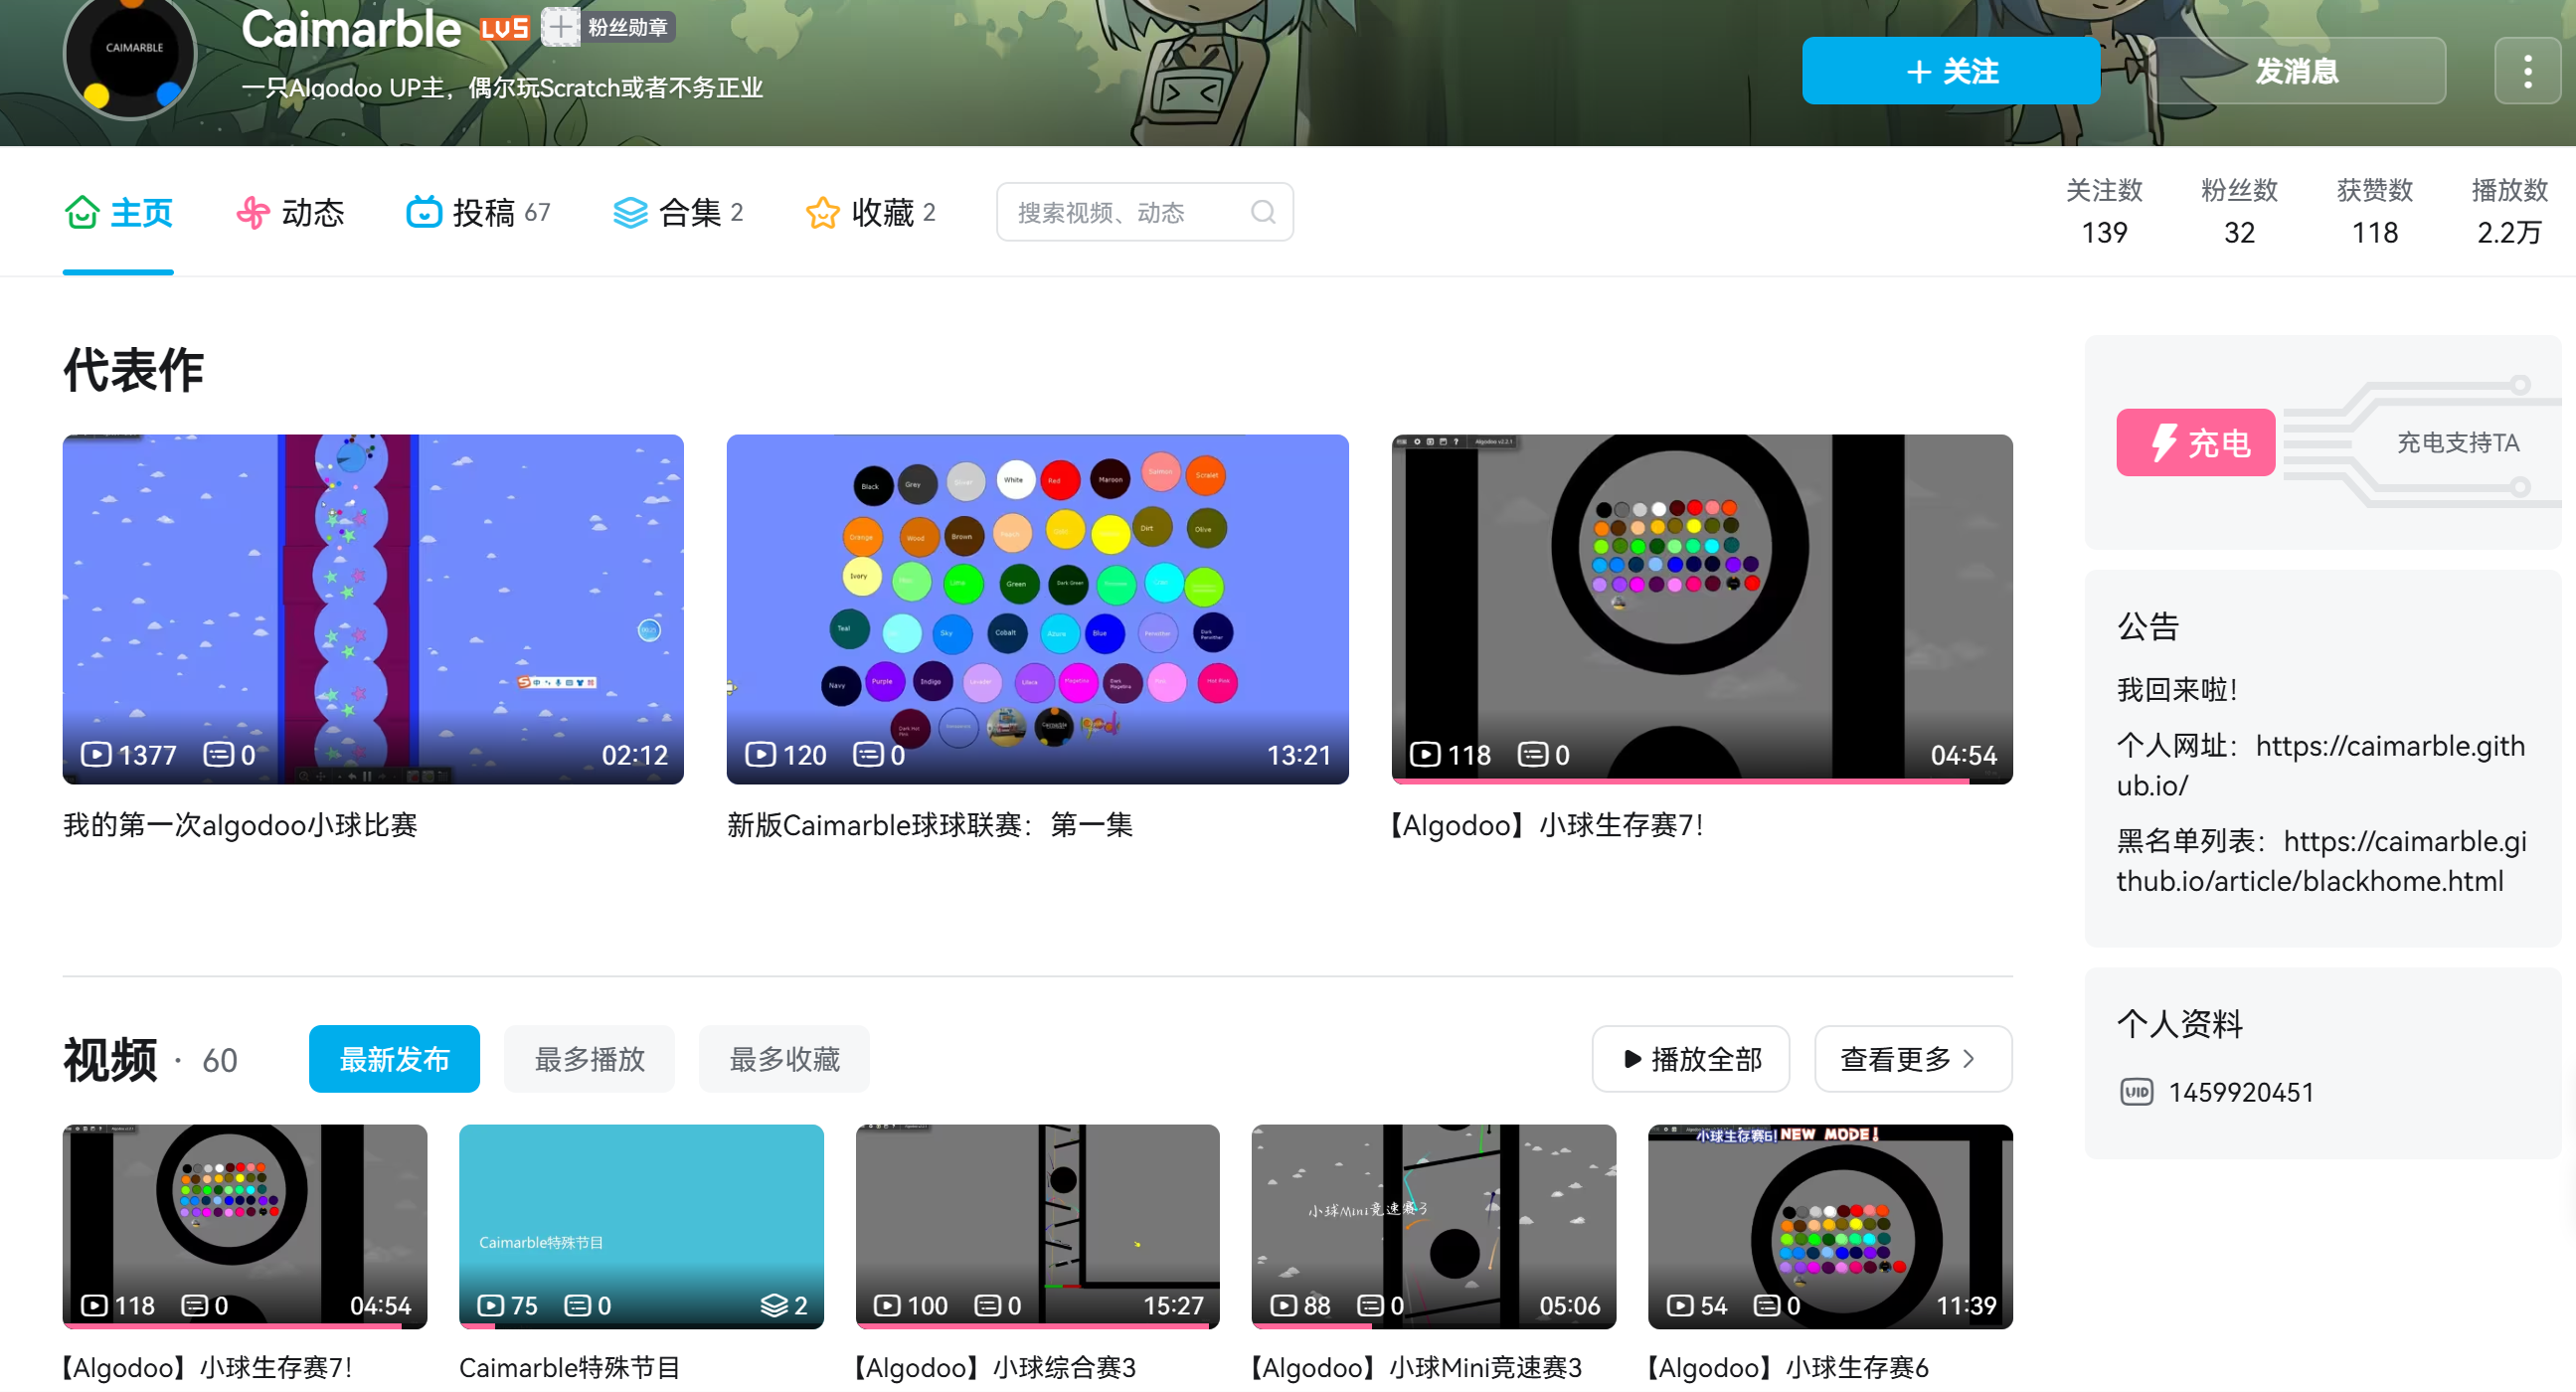Viewport: 2576px width, 1392px height.
Task: Click danmaku icon on 新版Caimarble球球联赛 thumbnail
Action: point(868,754)
